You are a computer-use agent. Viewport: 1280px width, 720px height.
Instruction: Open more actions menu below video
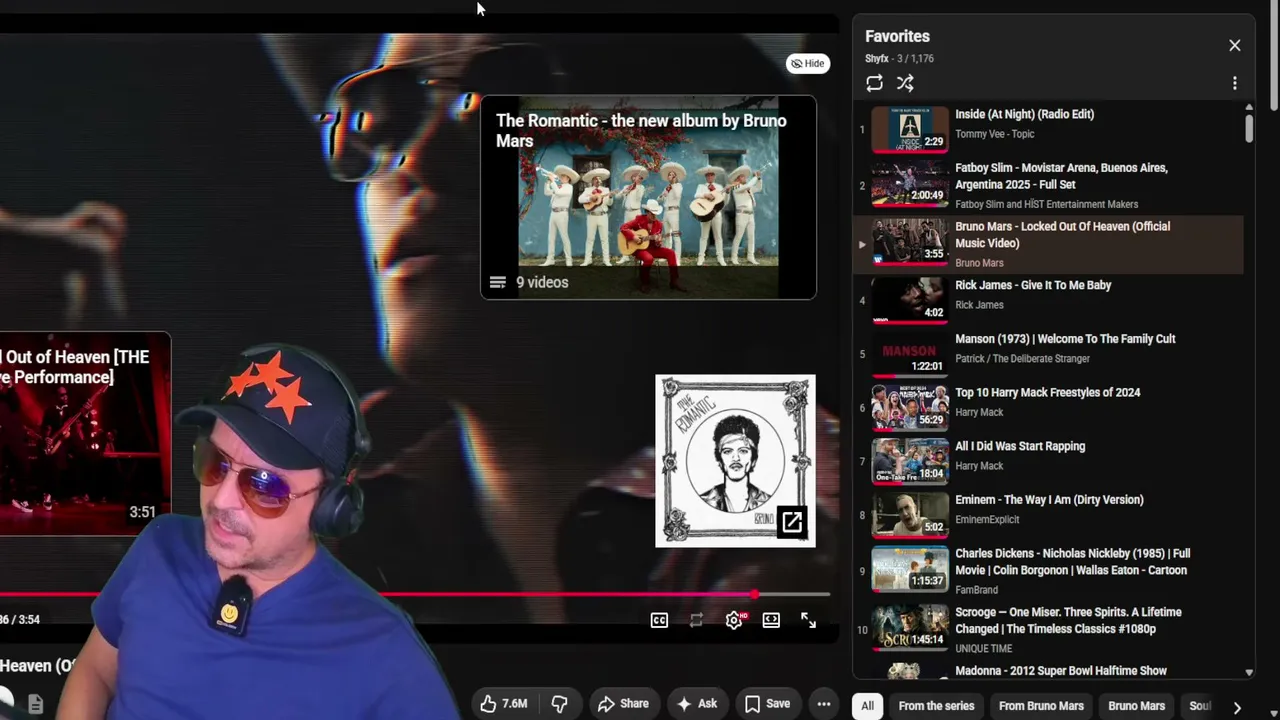[x=823, y=704]
